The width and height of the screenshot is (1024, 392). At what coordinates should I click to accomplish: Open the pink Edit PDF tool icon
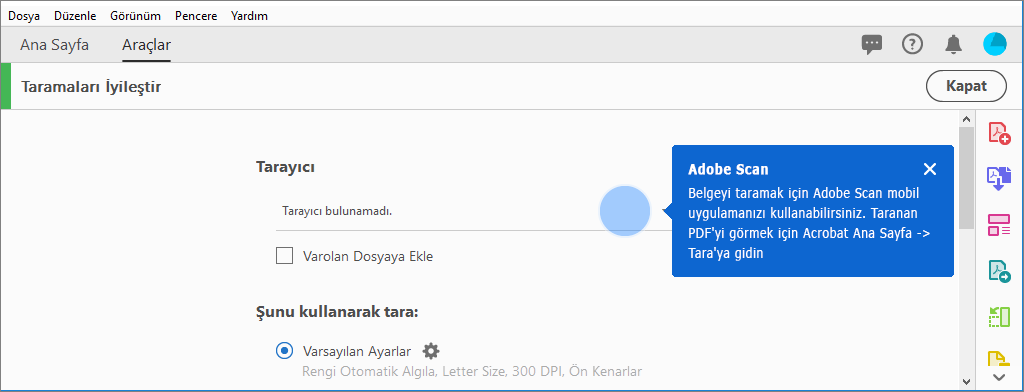[x=999, y=224]
